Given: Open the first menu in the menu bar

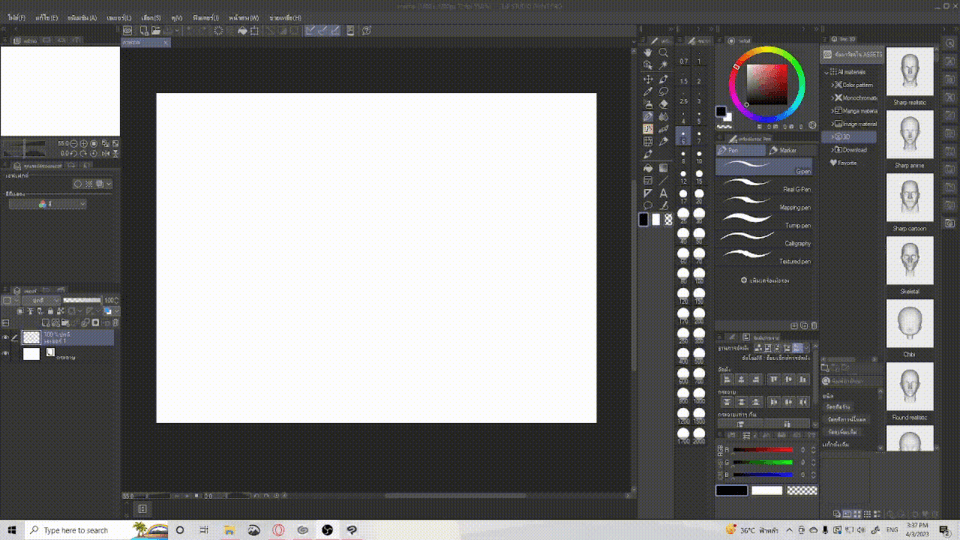Looking at the screenshot, I should pos(18,18).
